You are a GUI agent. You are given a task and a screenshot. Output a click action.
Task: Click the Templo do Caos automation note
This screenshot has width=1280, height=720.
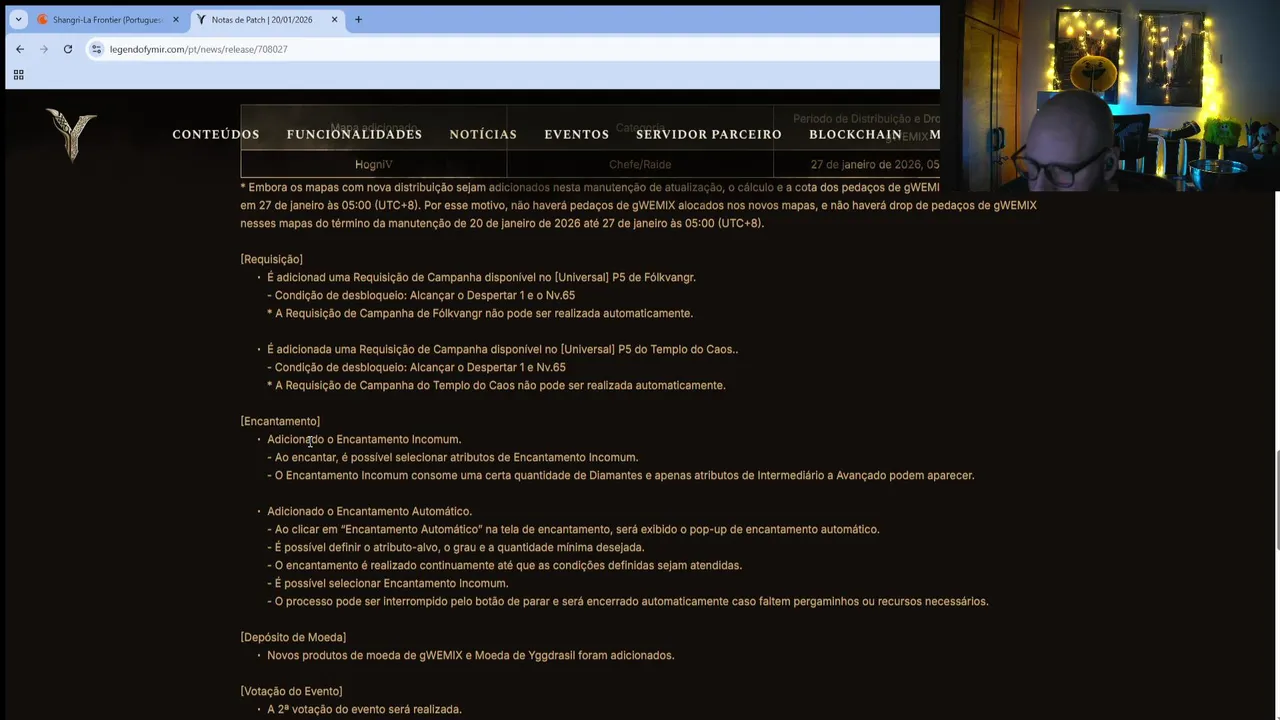[496, 385]
